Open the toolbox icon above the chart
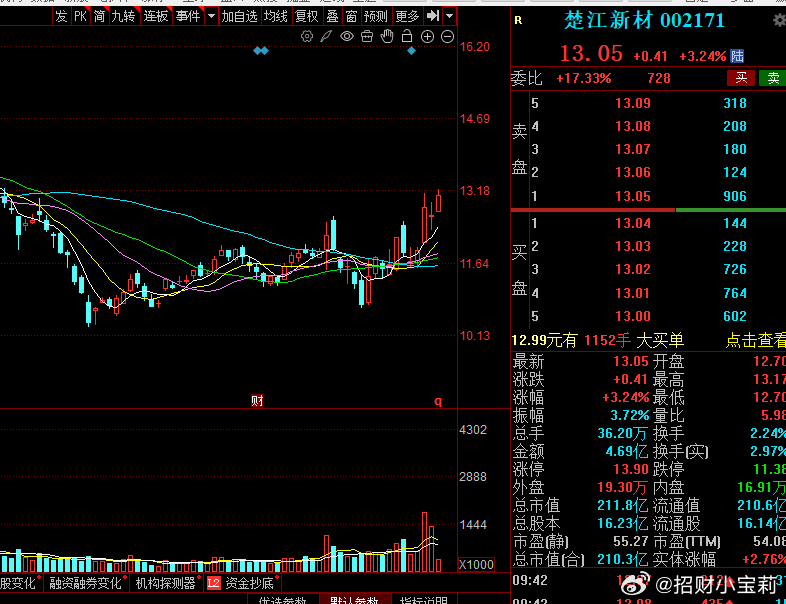 [x=367, y=36]
